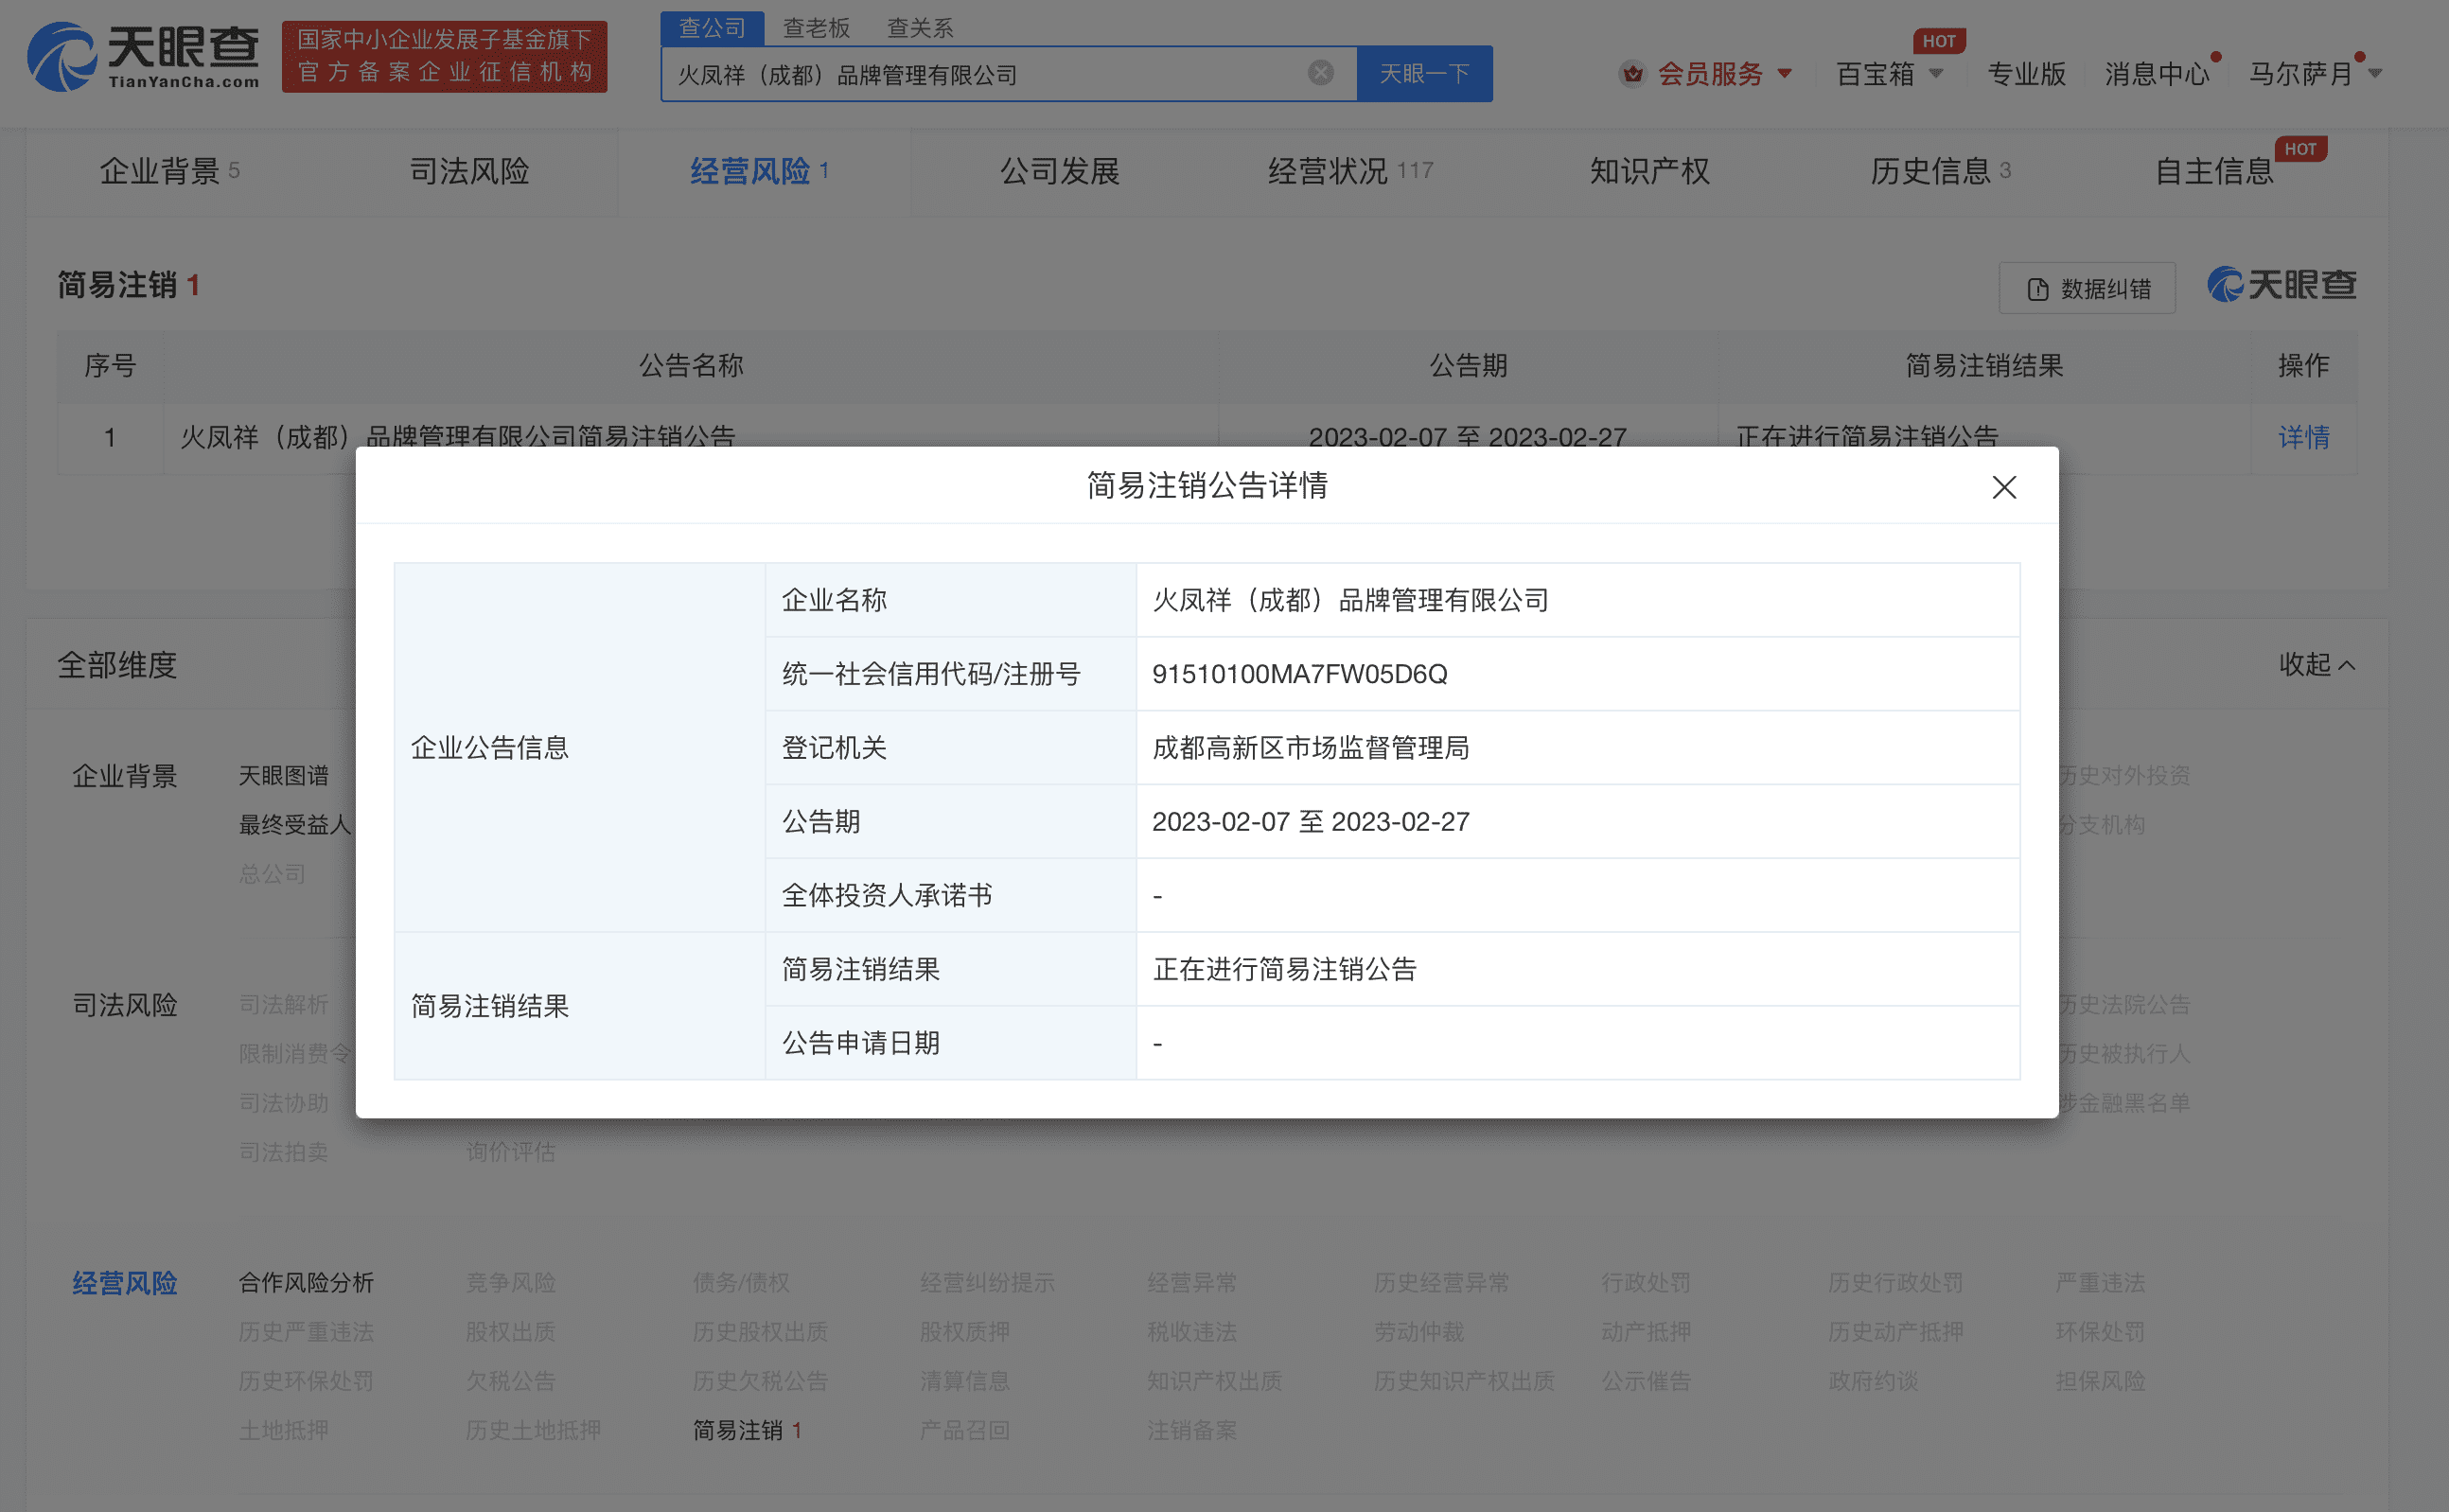This screenshot has height=1512, width=2449.
Task: Close the 简易注销公告详情 dialog with the X
Action: (x=2003, y=487)
